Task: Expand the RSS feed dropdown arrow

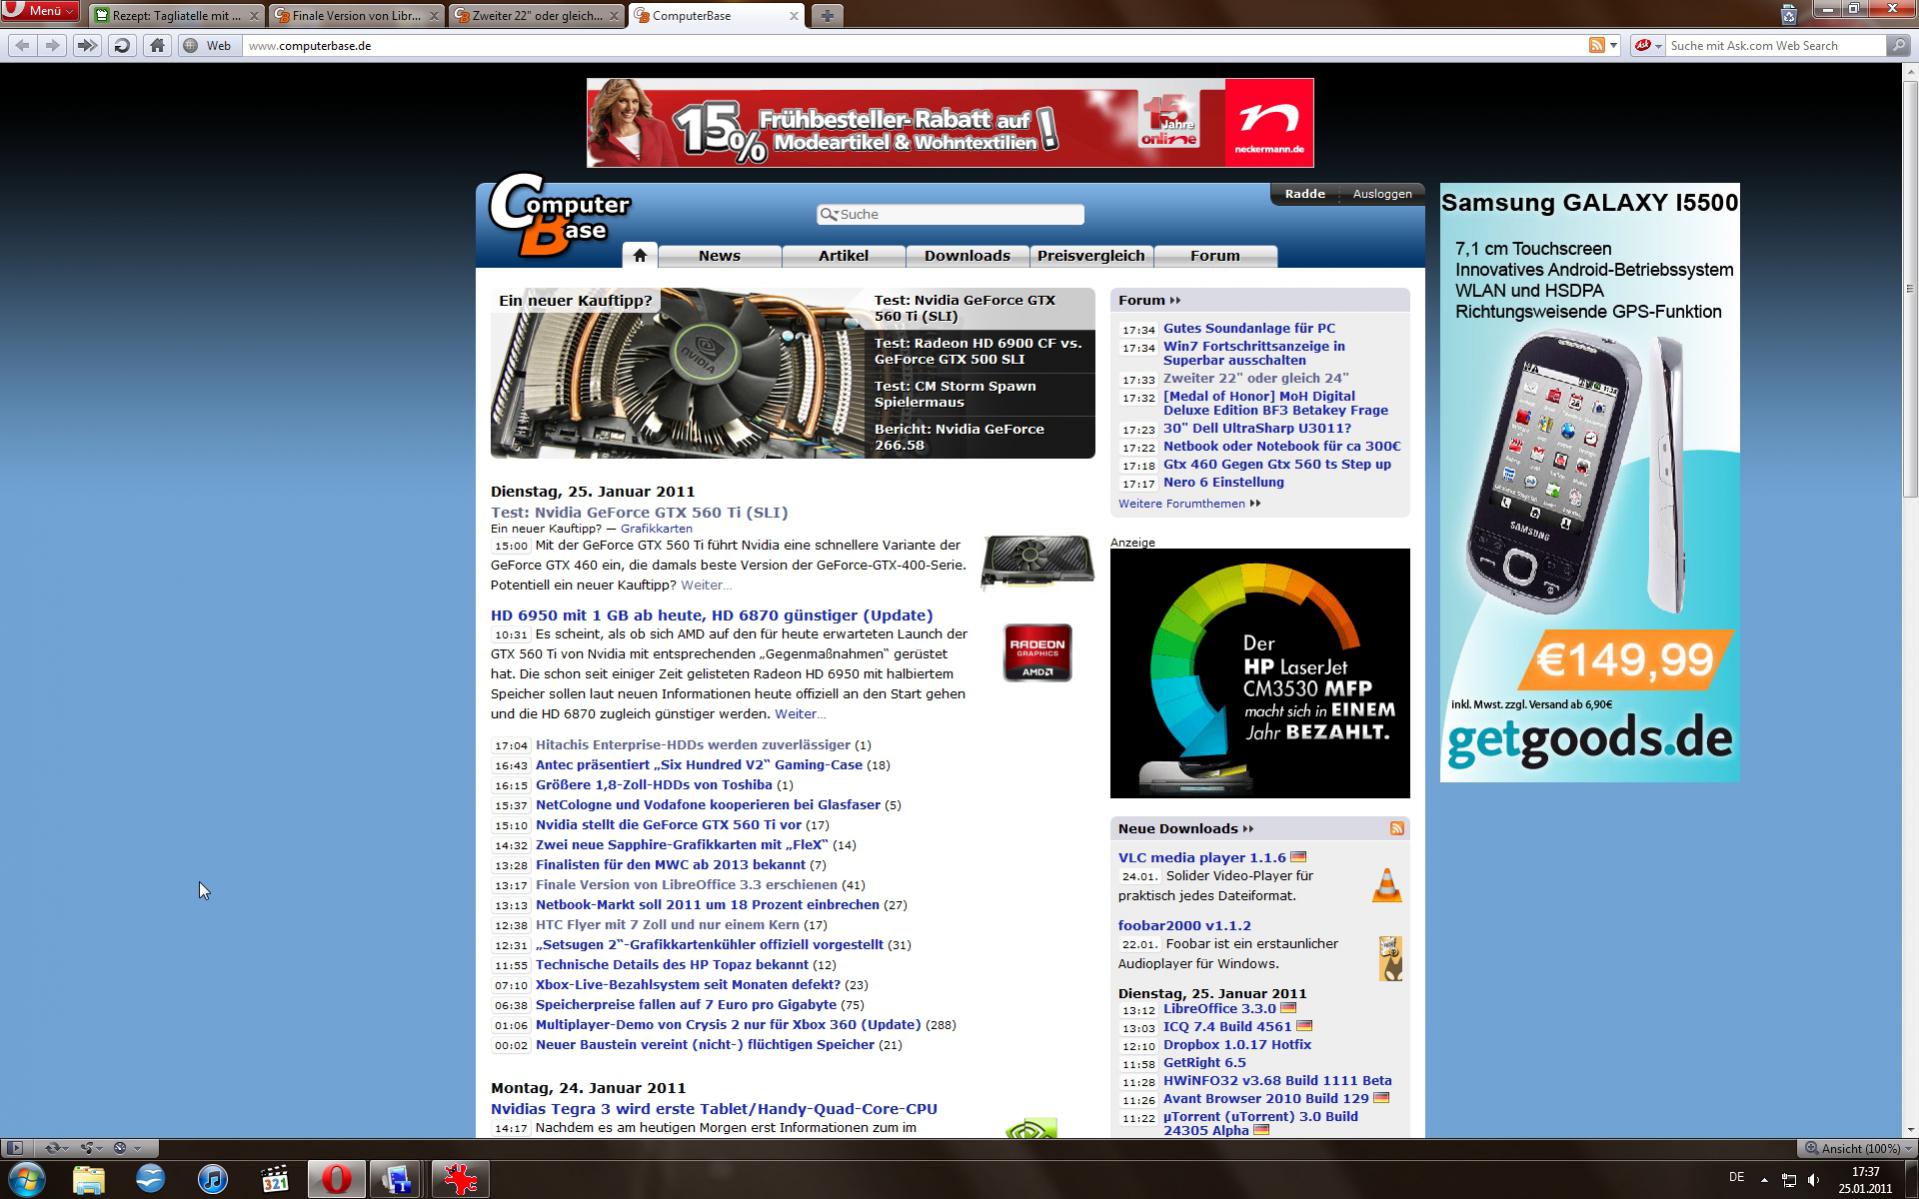Action: 1613,45
